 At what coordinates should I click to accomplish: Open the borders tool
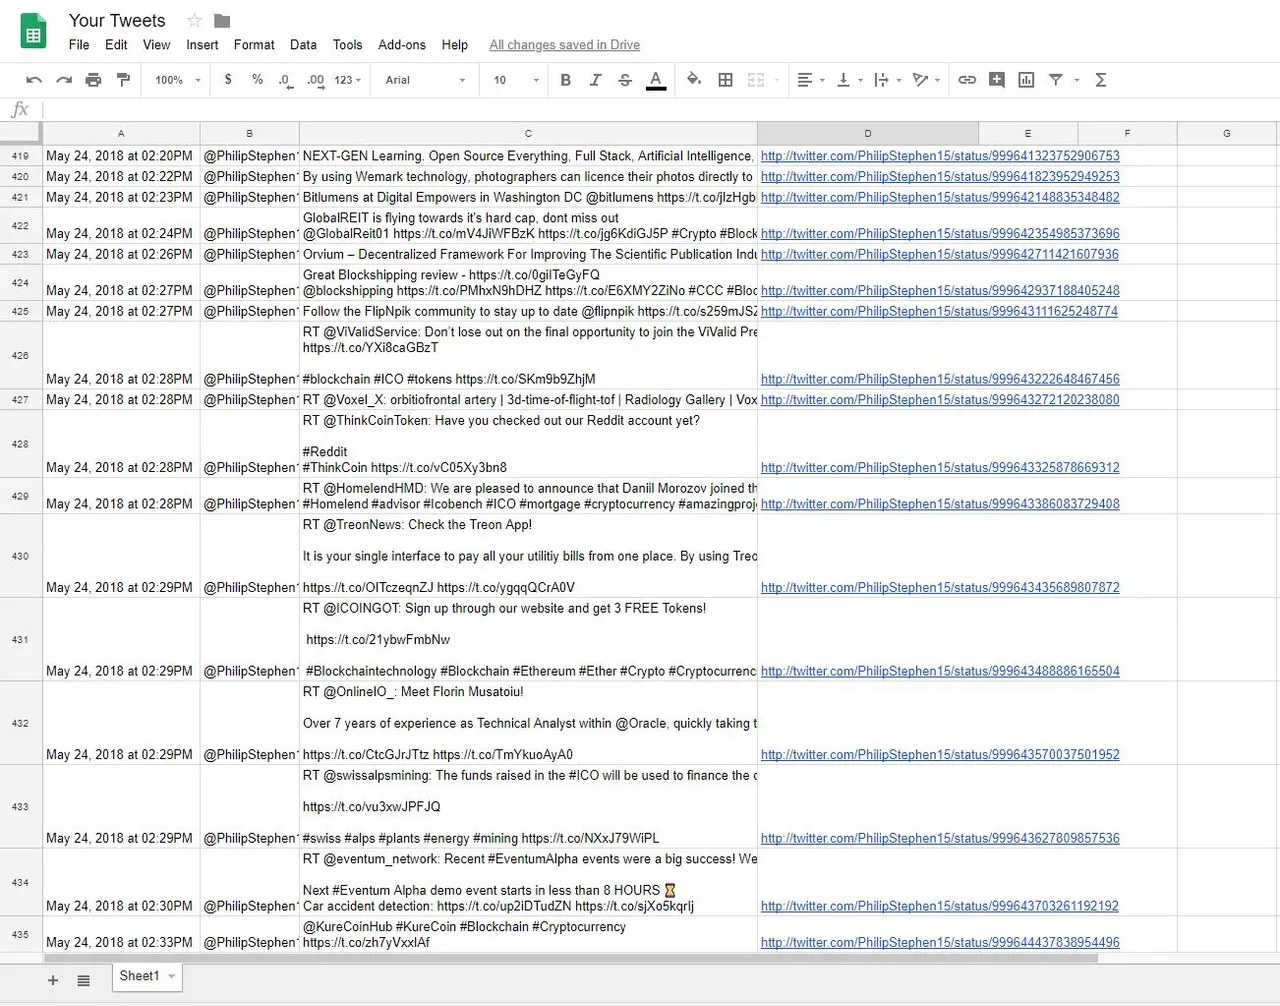coord(726,80)
